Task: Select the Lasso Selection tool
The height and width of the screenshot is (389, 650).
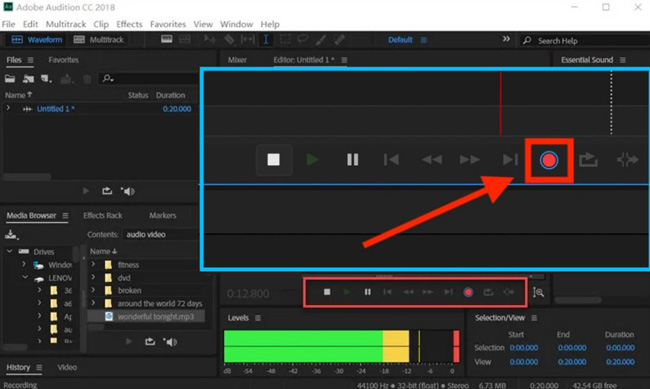Action: (x=303, y=39)
